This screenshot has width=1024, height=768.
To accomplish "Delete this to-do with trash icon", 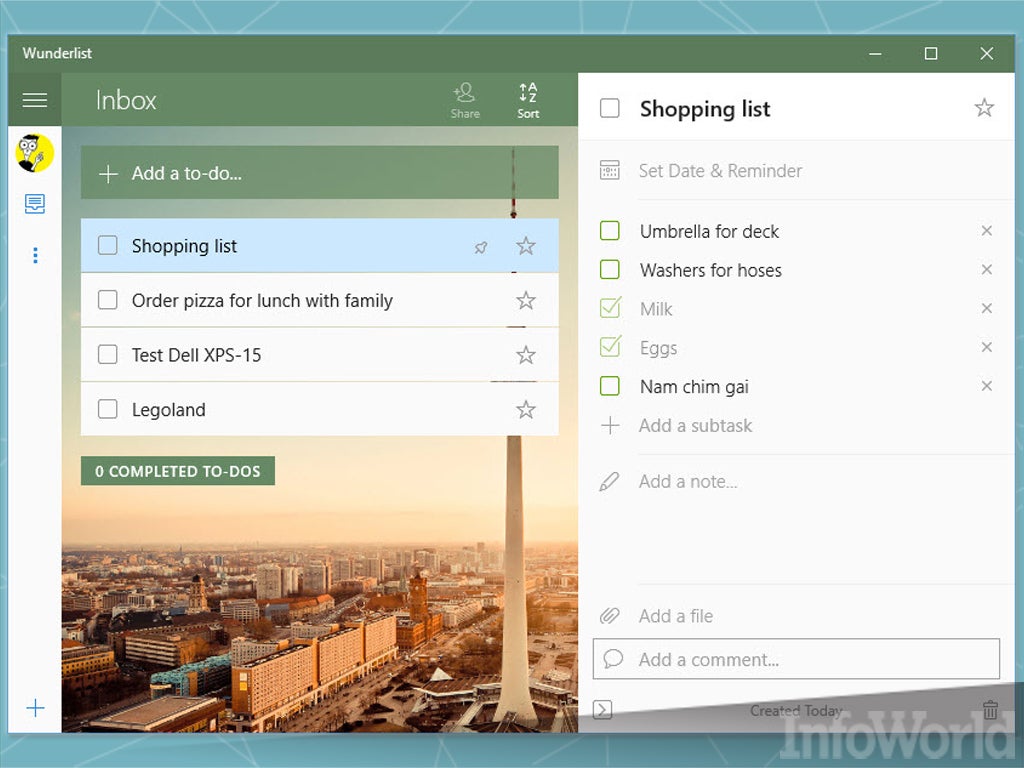I will (990, 710).
